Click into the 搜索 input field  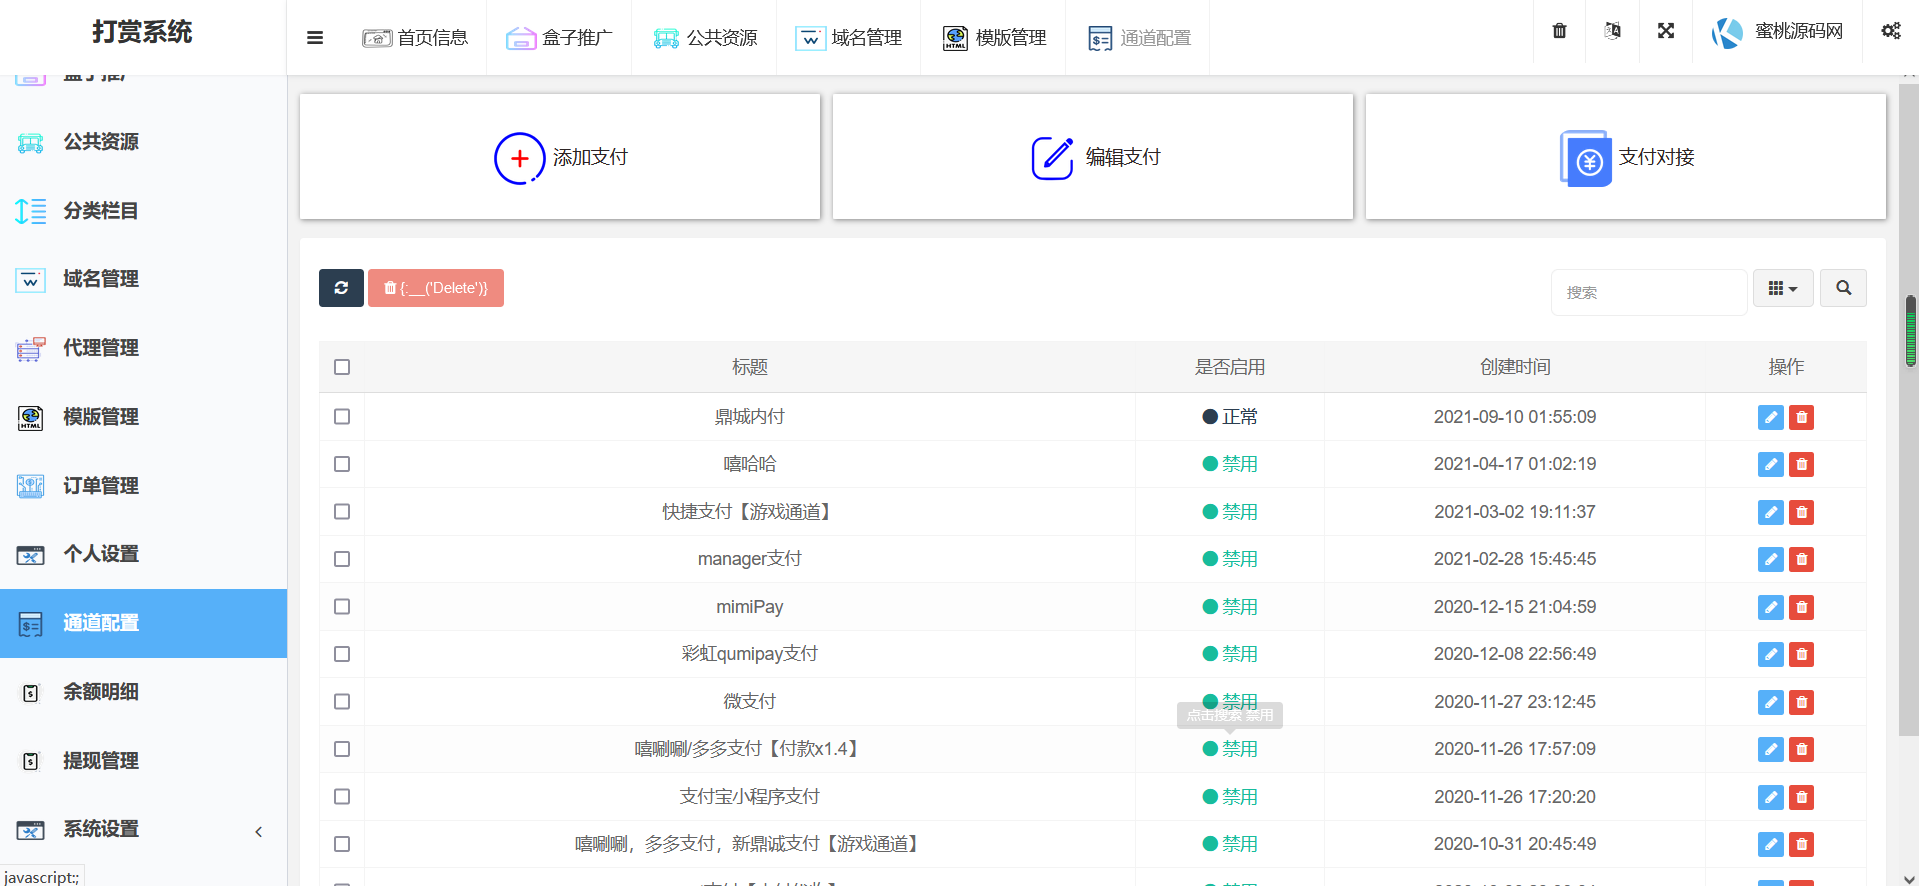pyautogui.click(x=1648, y=292)
